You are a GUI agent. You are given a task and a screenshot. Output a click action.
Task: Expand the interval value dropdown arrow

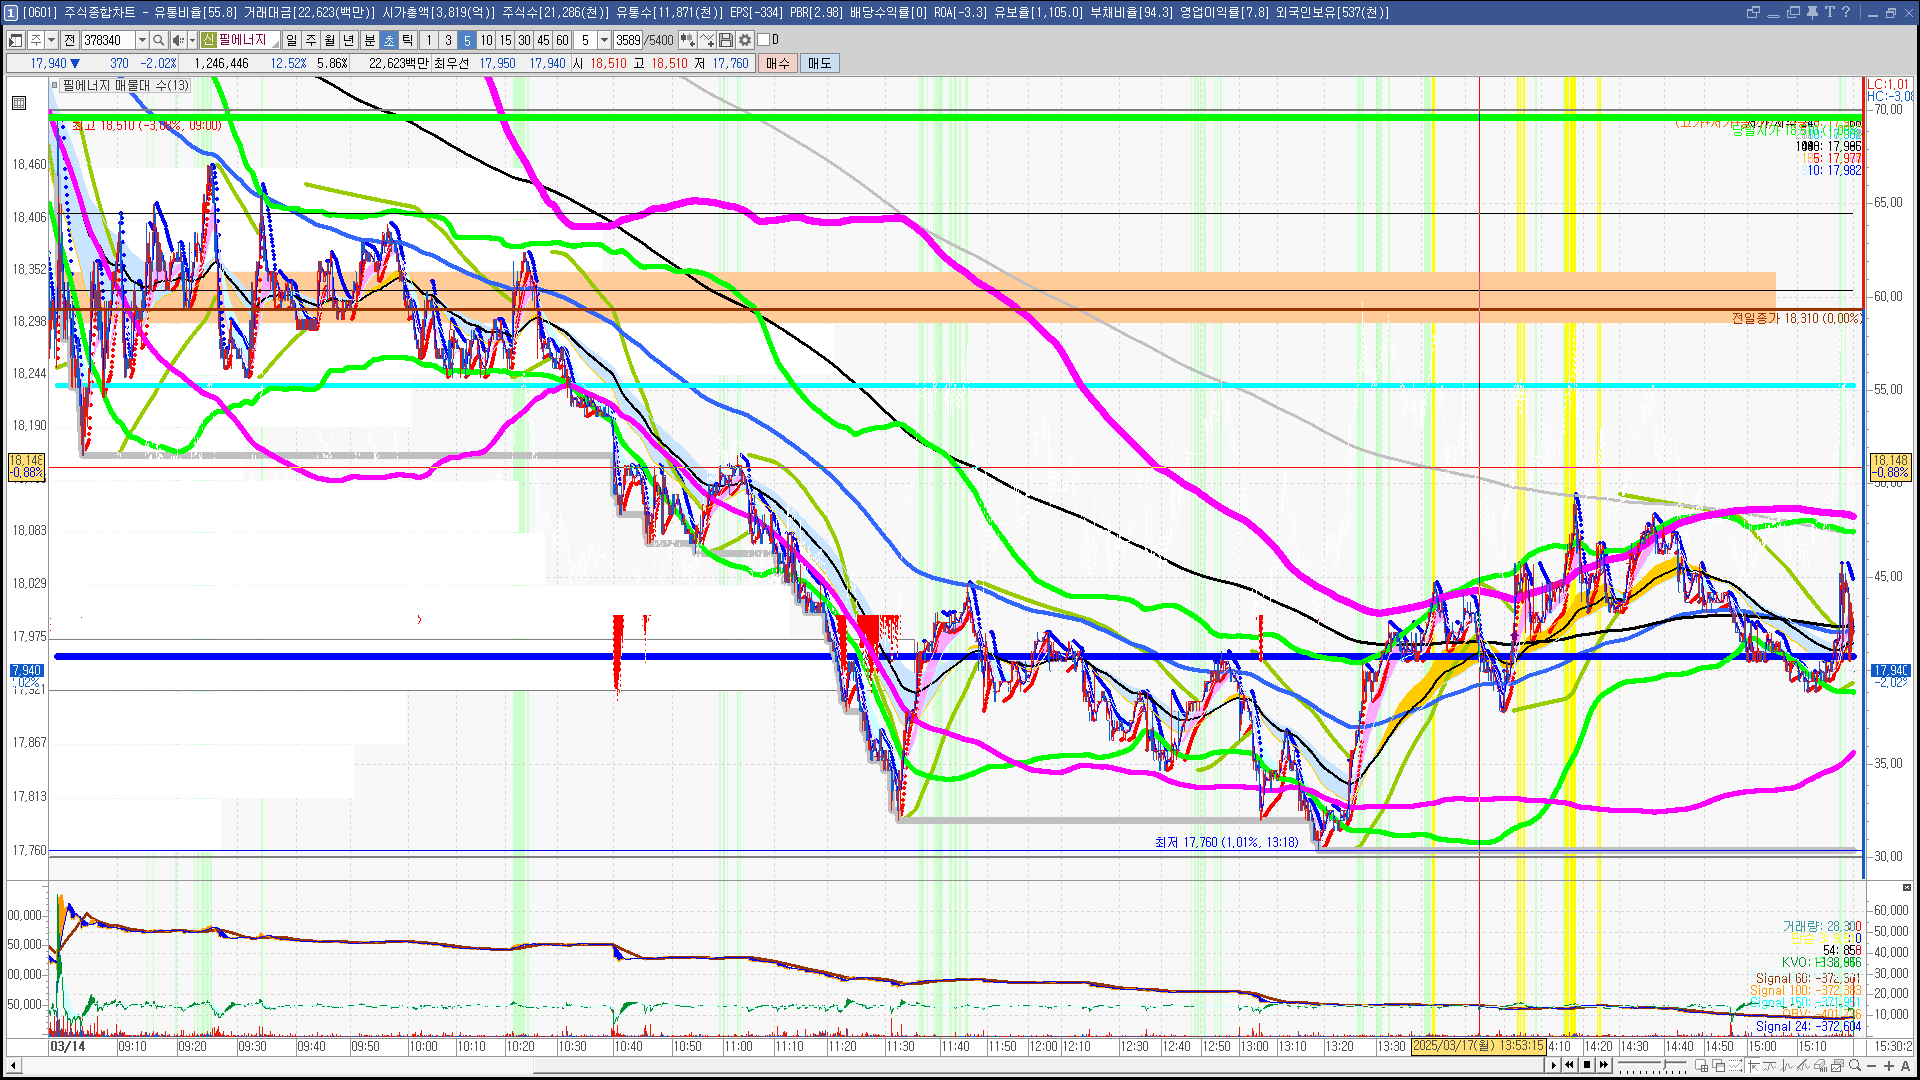(x=604, y=40)
